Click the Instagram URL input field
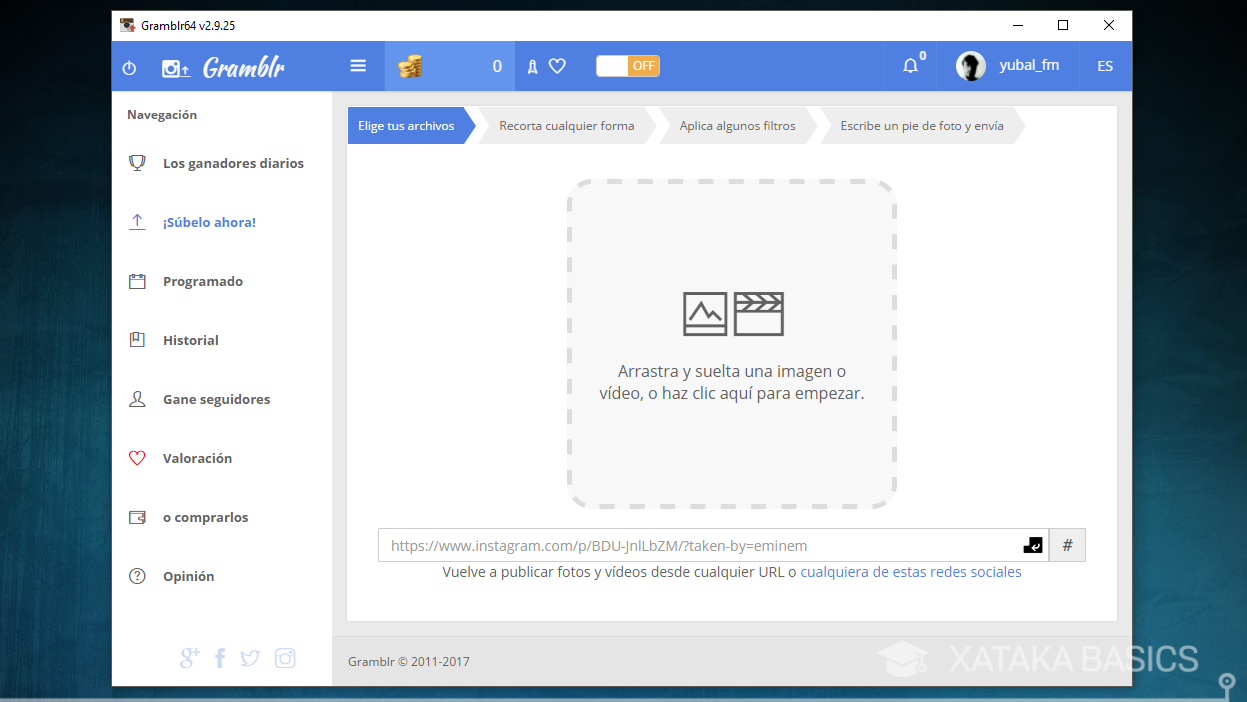Screen dimensions: 1247x702 tap(690, 545)
